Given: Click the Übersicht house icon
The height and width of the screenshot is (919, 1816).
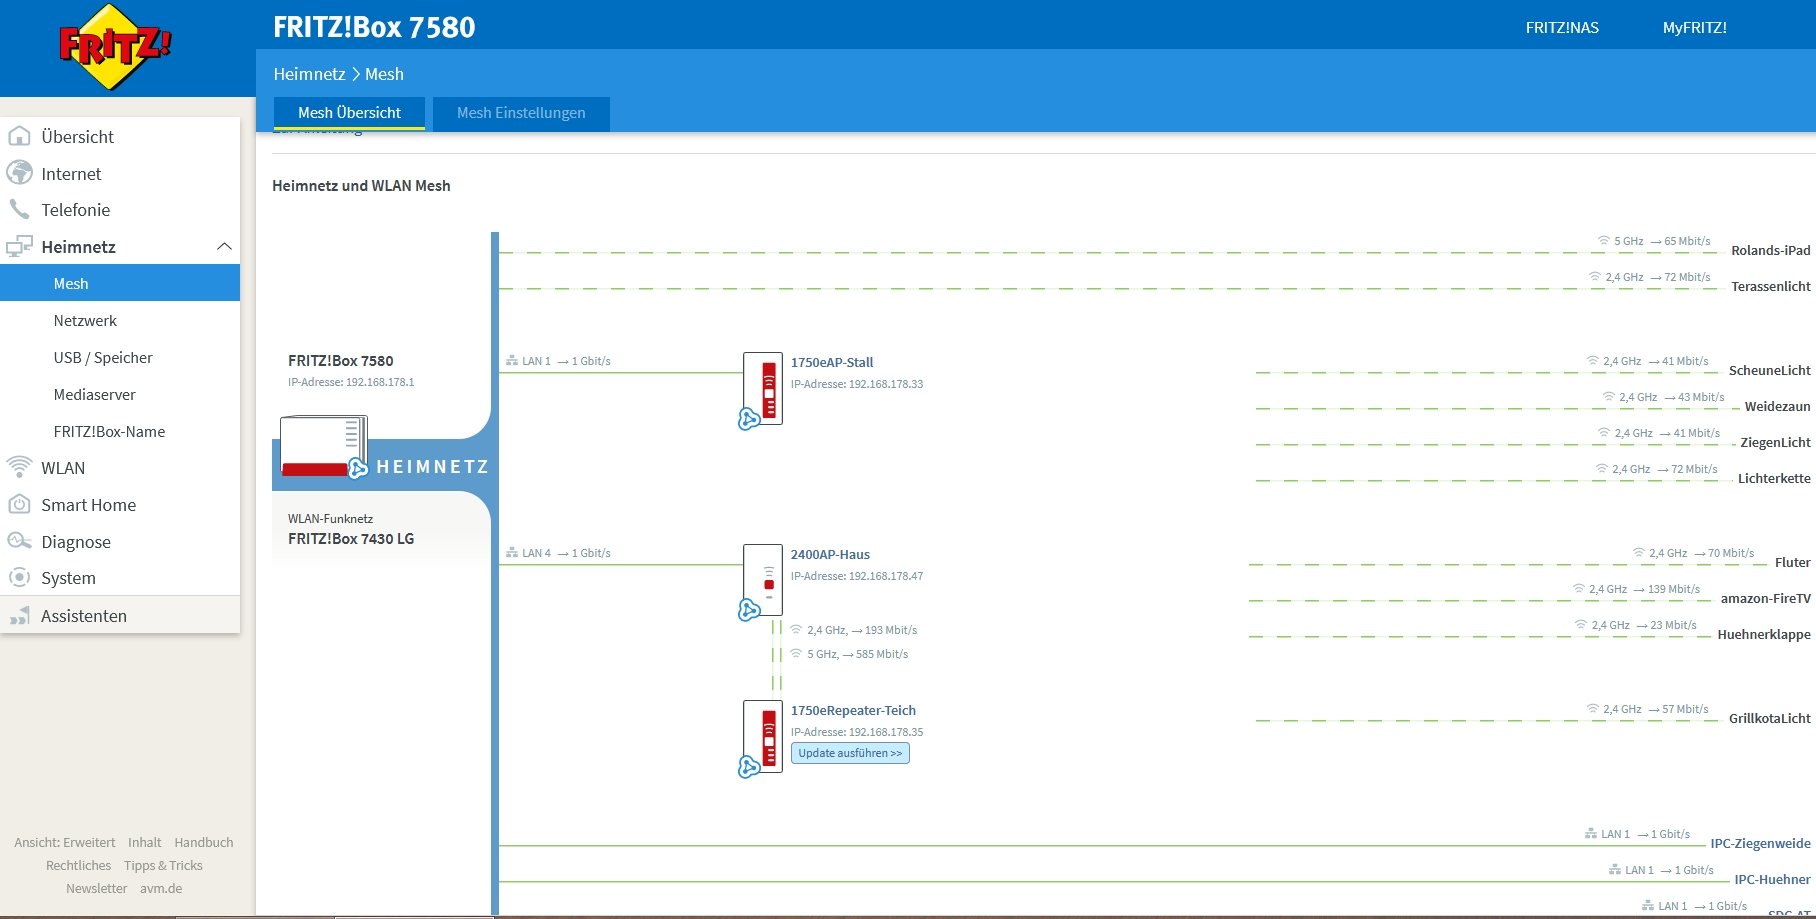Looking at the screenshot, I should (19, 136).
